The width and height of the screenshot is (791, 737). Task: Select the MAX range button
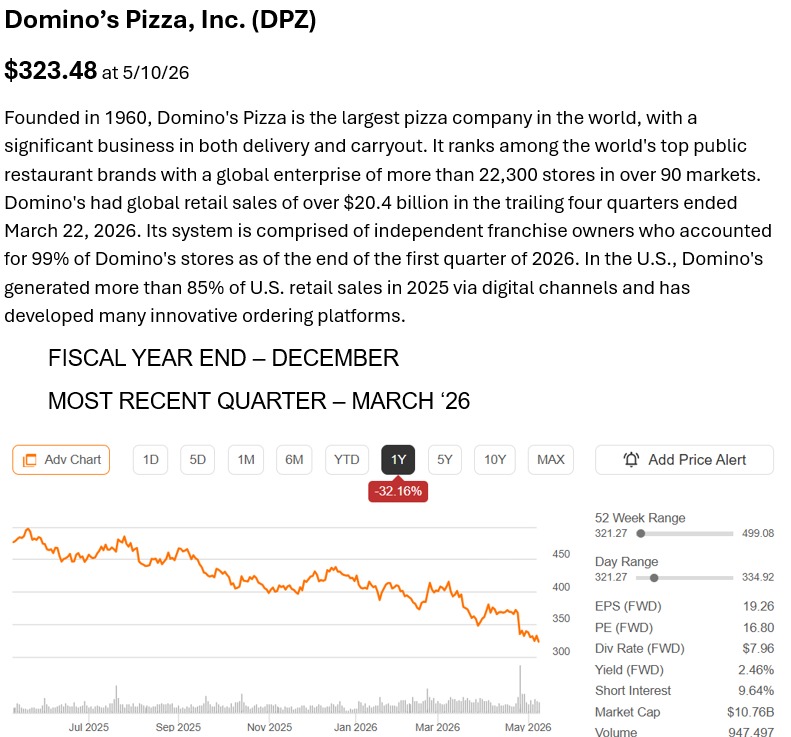click(x=551, y=460)
